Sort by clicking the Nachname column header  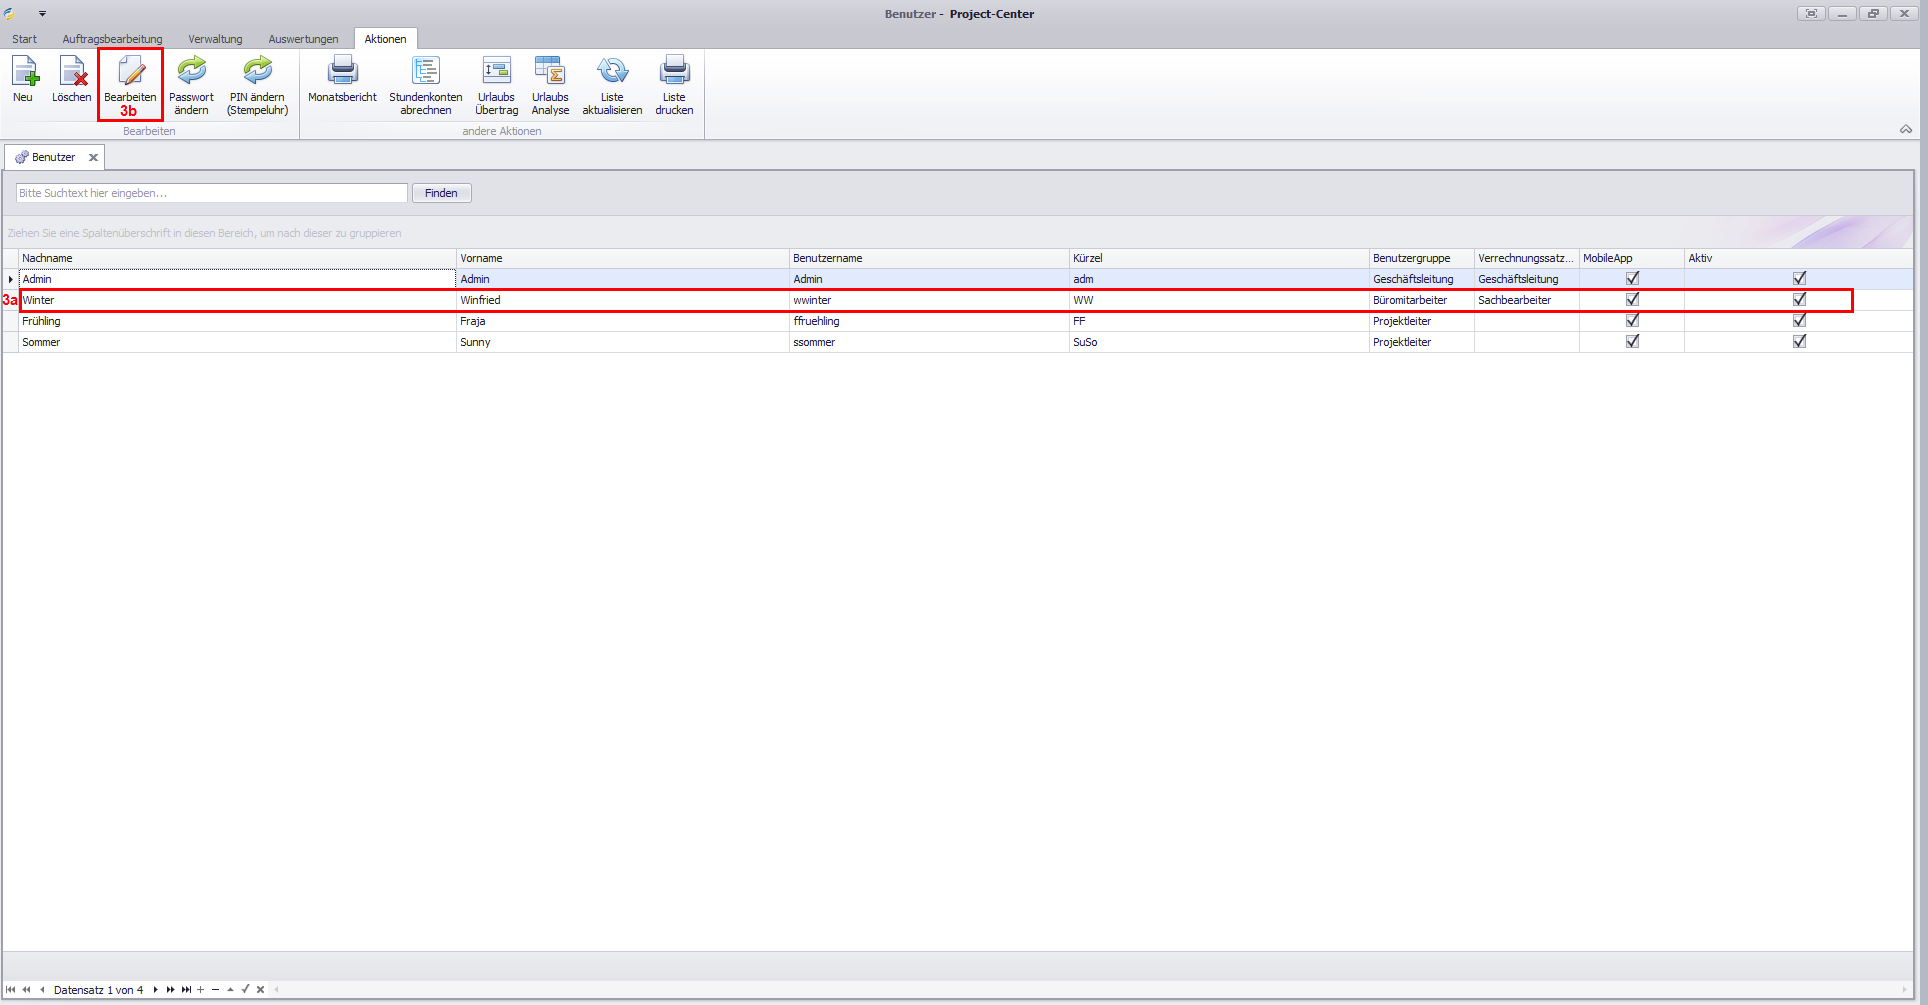point(236,258)
